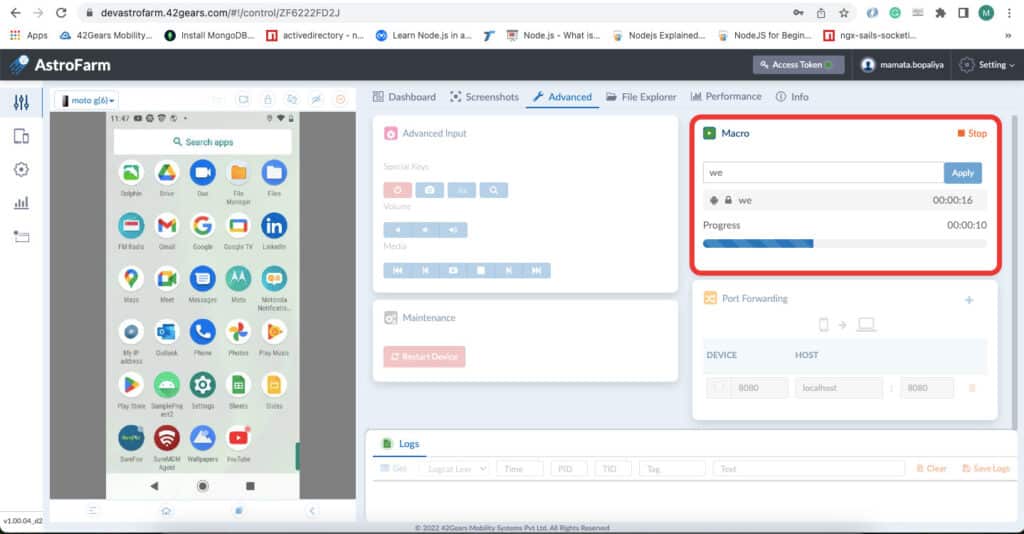Open the devices sidebar icon
The height and width of the screenshot is (534, 1024).
21,136
